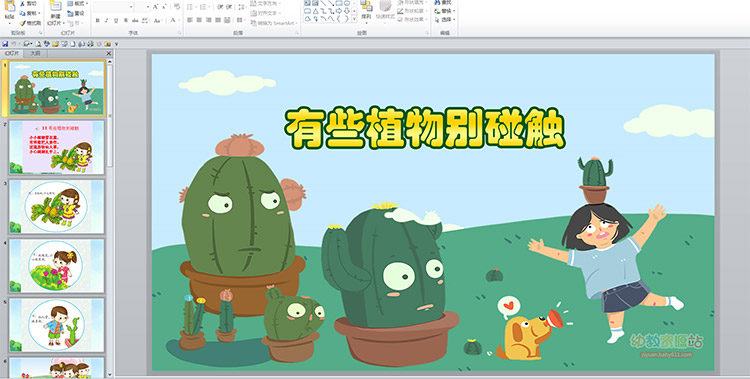Click the Replace (替换) button

445,11
